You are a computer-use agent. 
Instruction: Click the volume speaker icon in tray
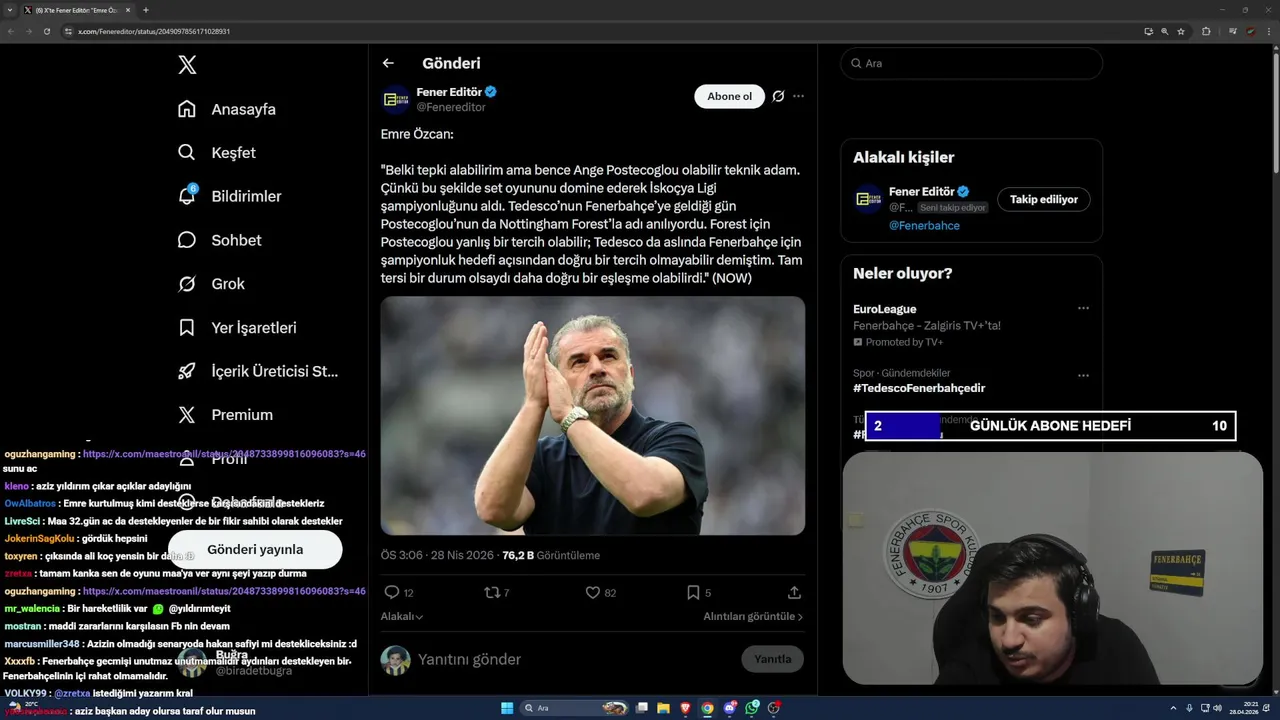(x=1217, y=708)
